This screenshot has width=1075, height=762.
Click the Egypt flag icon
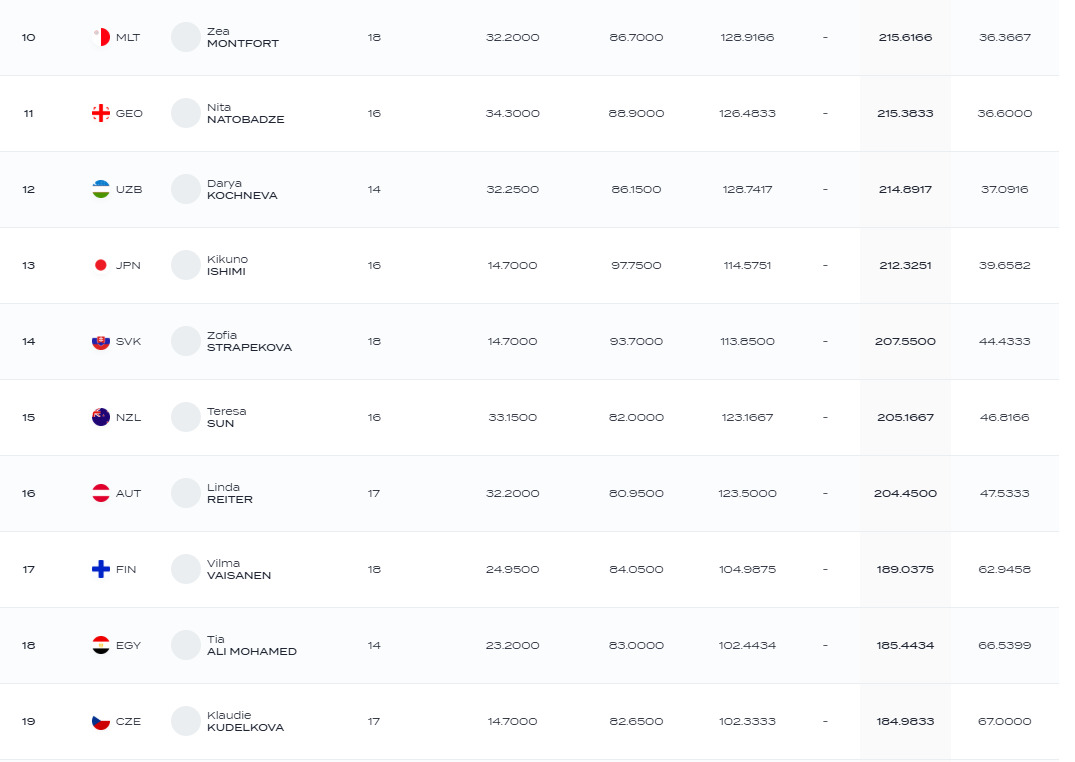tap(101, 645)
